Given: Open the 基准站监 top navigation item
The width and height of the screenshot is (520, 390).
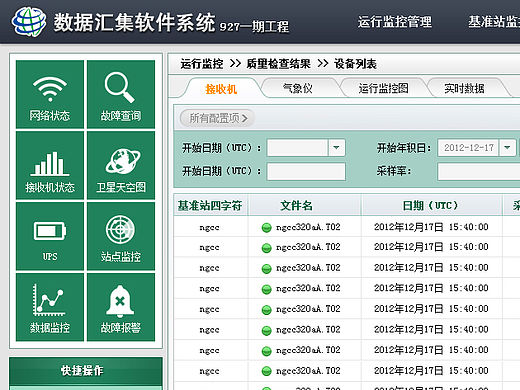Looking at the screenshot, I should tap(494, 22).
